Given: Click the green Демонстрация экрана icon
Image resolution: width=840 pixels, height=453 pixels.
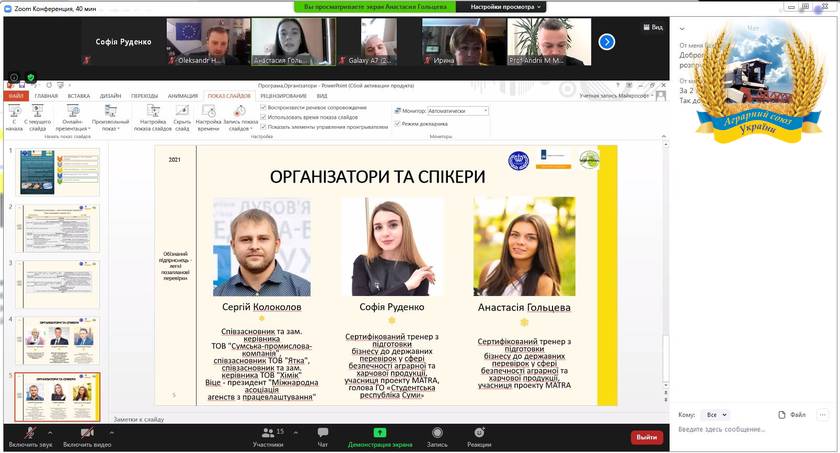Looking at the screenshot, I should click(x=380, y=433).
